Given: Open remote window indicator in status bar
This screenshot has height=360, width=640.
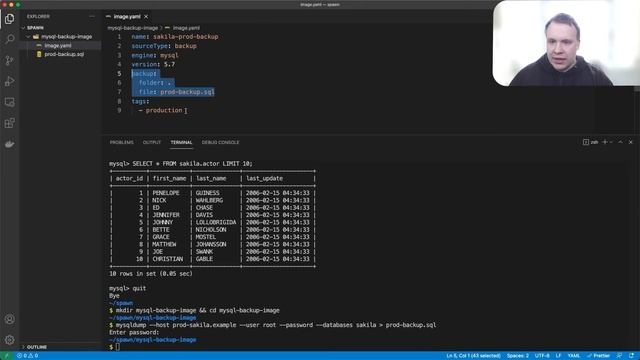Looking at the screenshot, I should [6, 356].
